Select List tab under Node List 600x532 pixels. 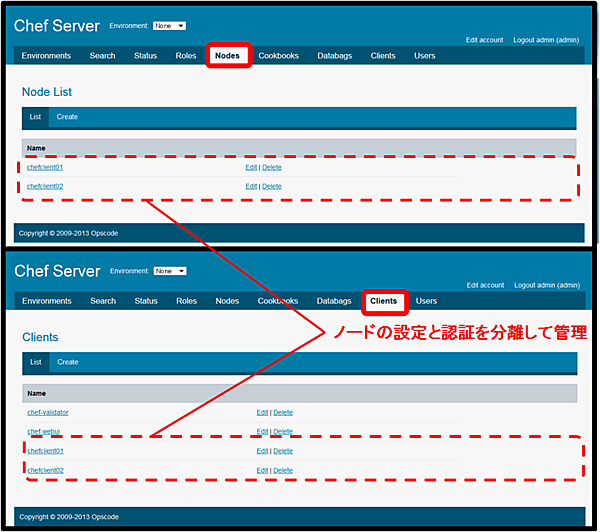[x=35, y=117]
